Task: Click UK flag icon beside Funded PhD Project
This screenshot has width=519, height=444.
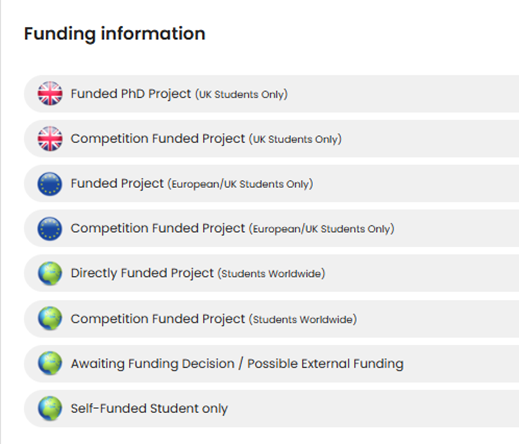Action: tap(50, 94)
